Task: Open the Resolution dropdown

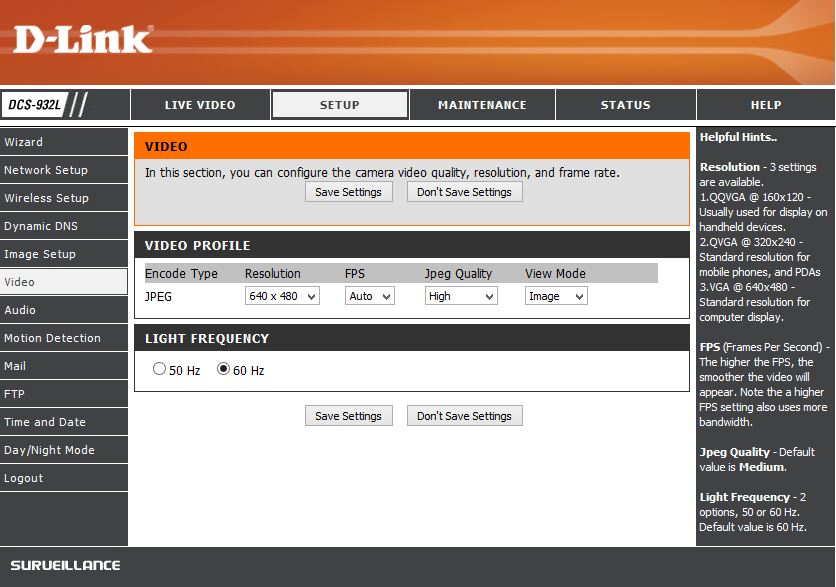Action: tap(282, 295)
